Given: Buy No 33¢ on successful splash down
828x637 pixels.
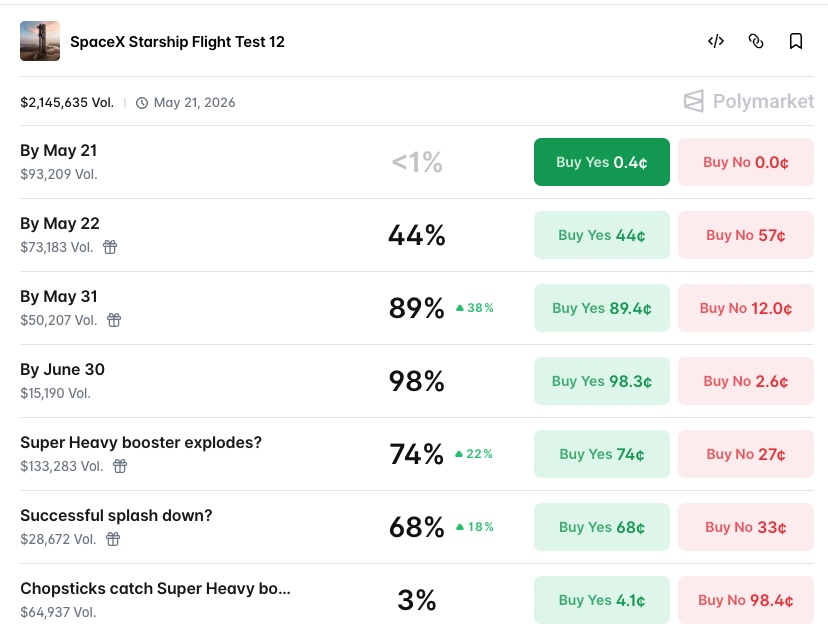Looking at the screenshot, I should [x=746, y=527].
